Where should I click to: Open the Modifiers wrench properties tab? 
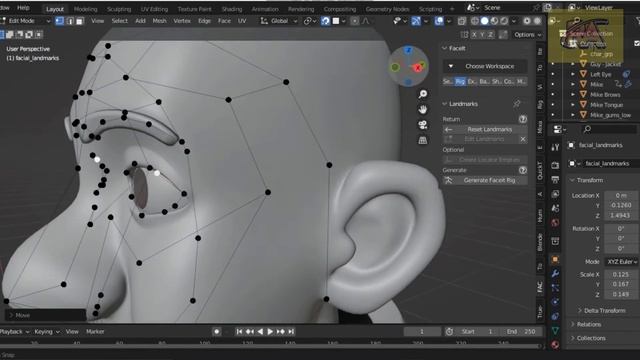click(555, 273)
